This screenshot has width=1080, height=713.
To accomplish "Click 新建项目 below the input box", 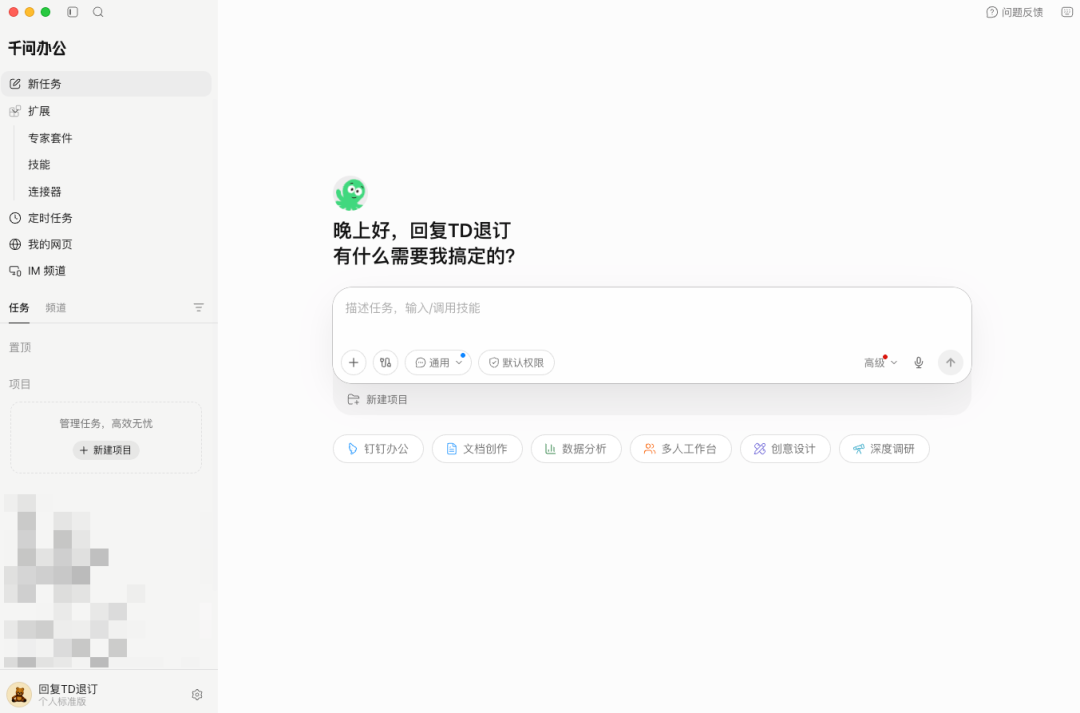I will click(377, 400).
